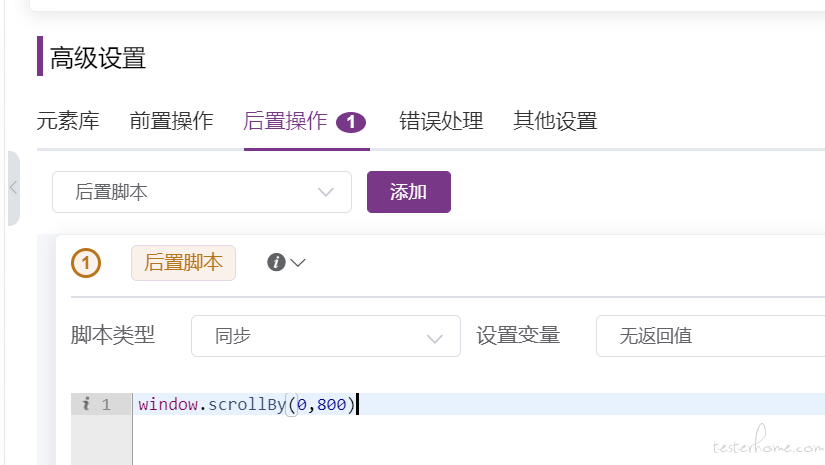The height and width of the screenshot is (465, 825).
Task: Click the 高级设置 heading
Action: pyautogui.click(x=97, y=58)
